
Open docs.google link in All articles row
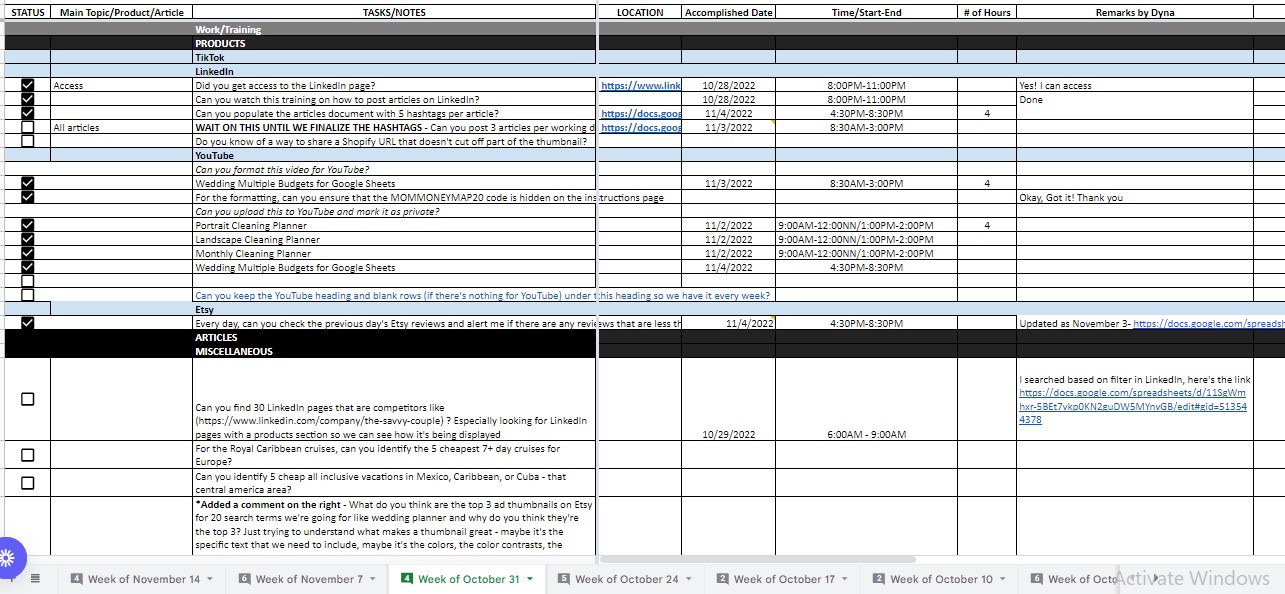(641, 128)
